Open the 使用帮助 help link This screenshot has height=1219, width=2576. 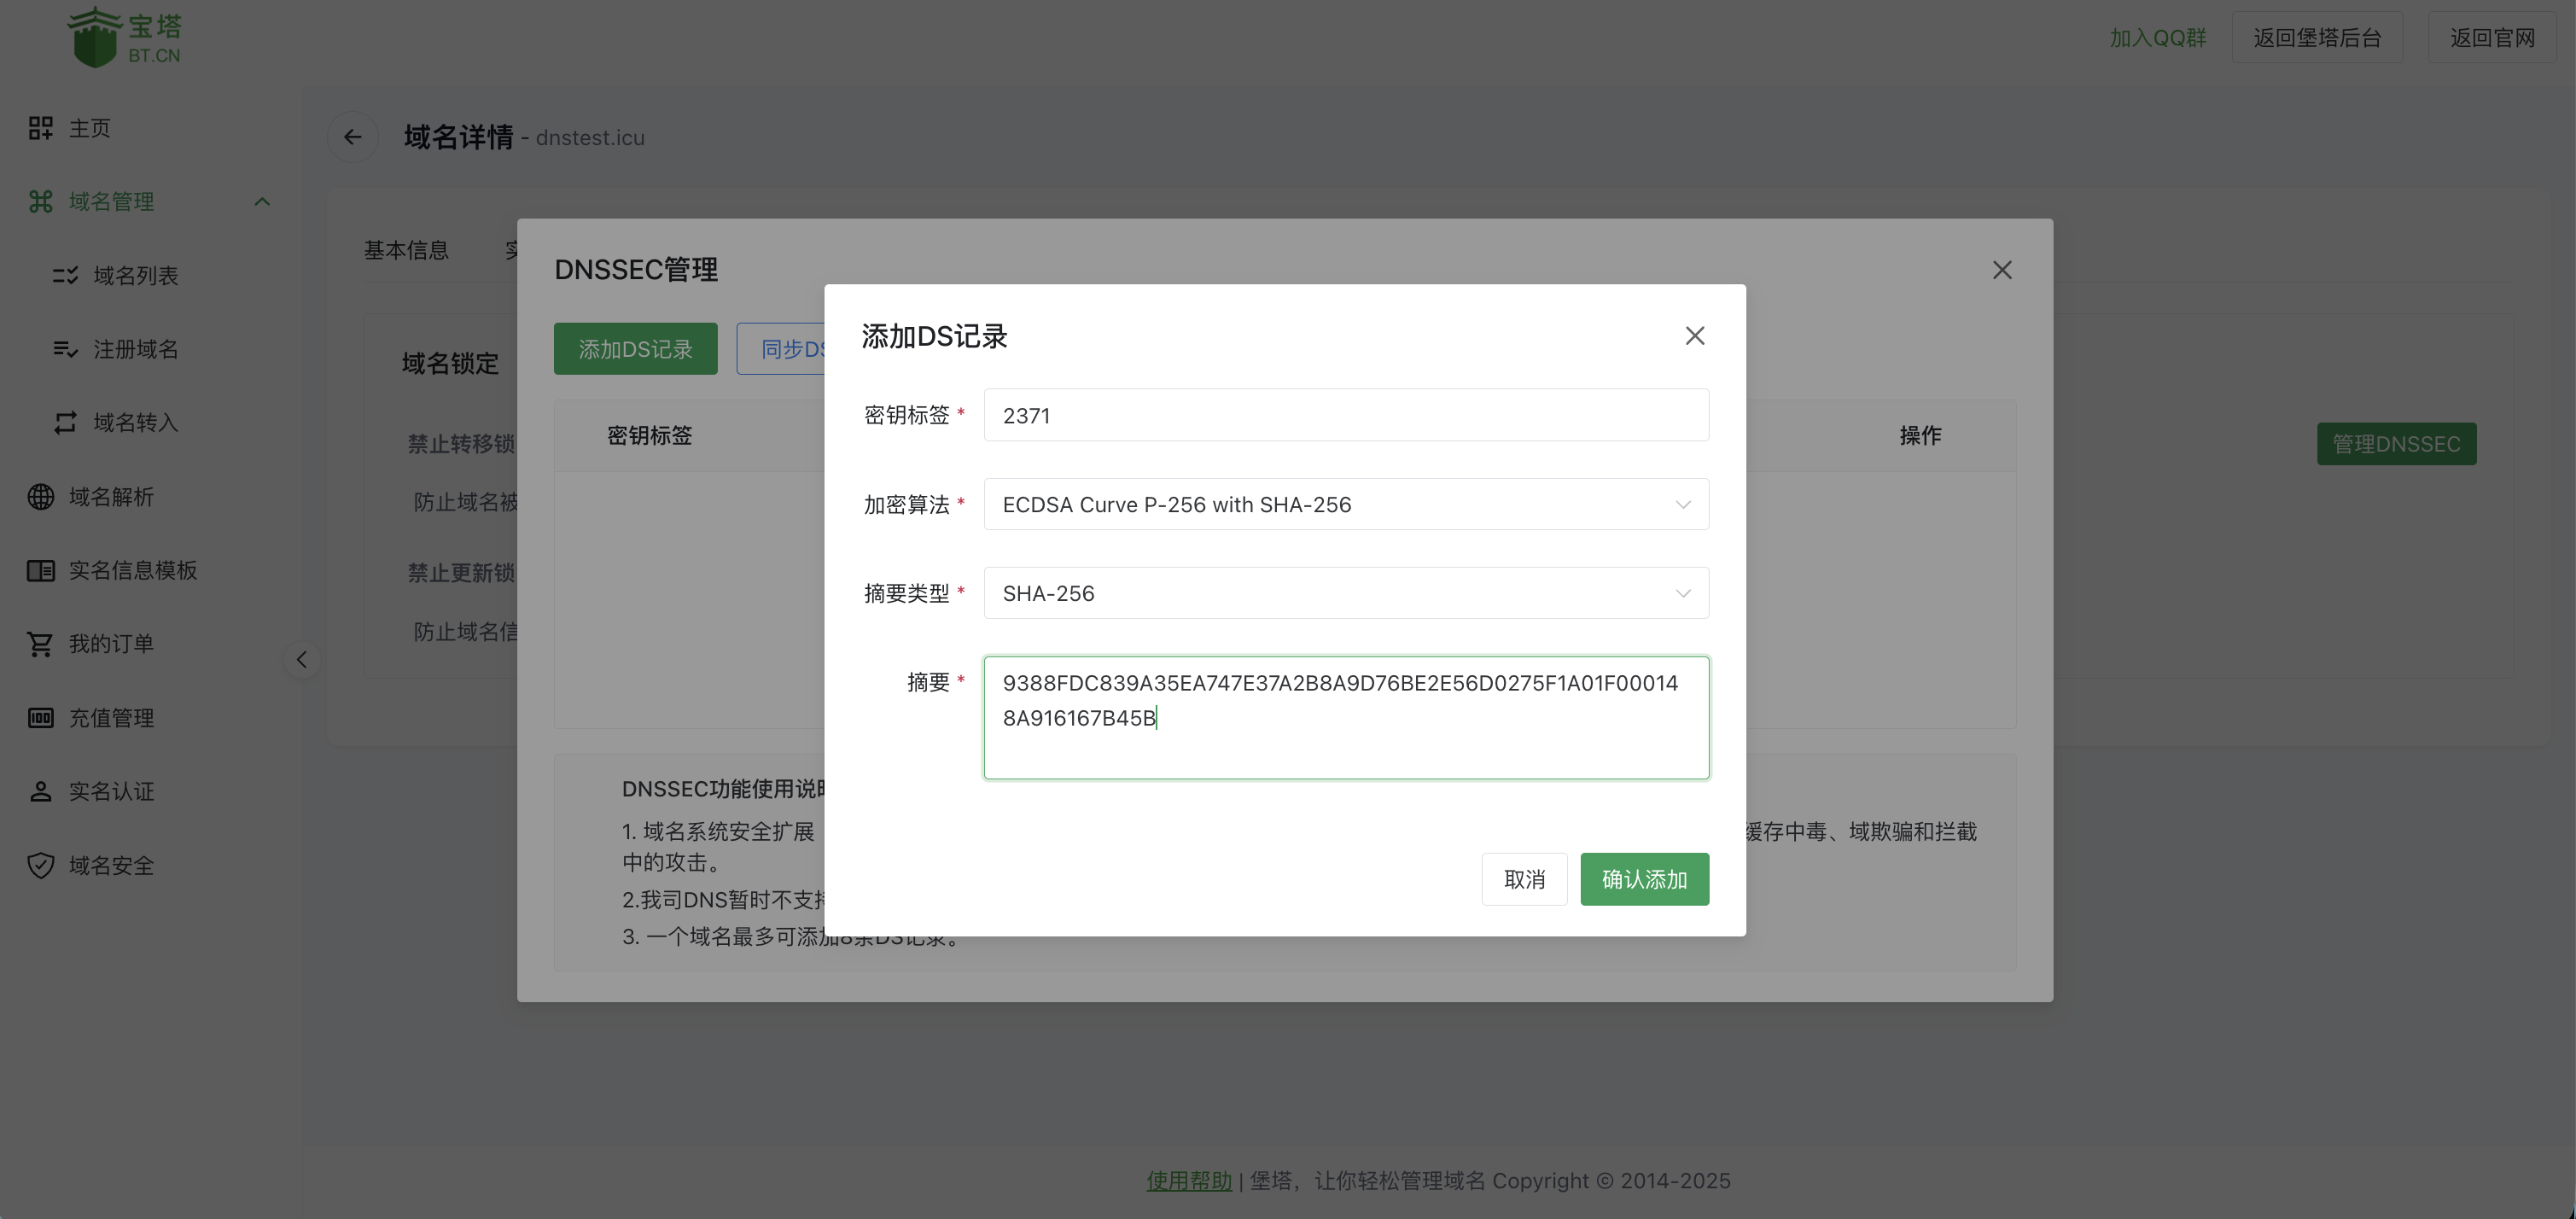(1188, 1180)
